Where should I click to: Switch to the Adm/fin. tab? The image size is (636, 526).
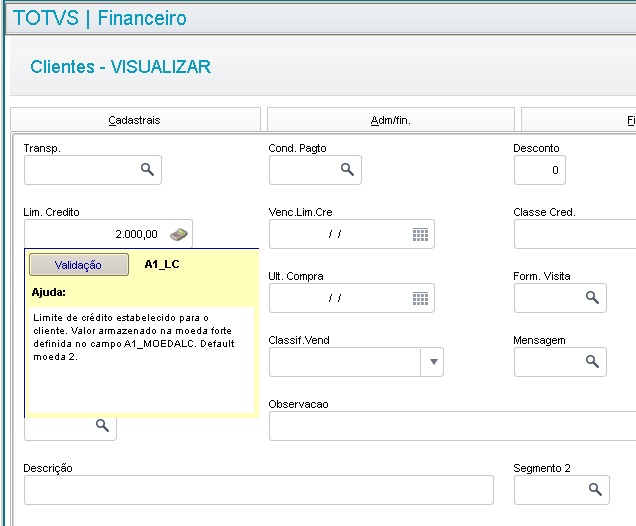[391, 120]
